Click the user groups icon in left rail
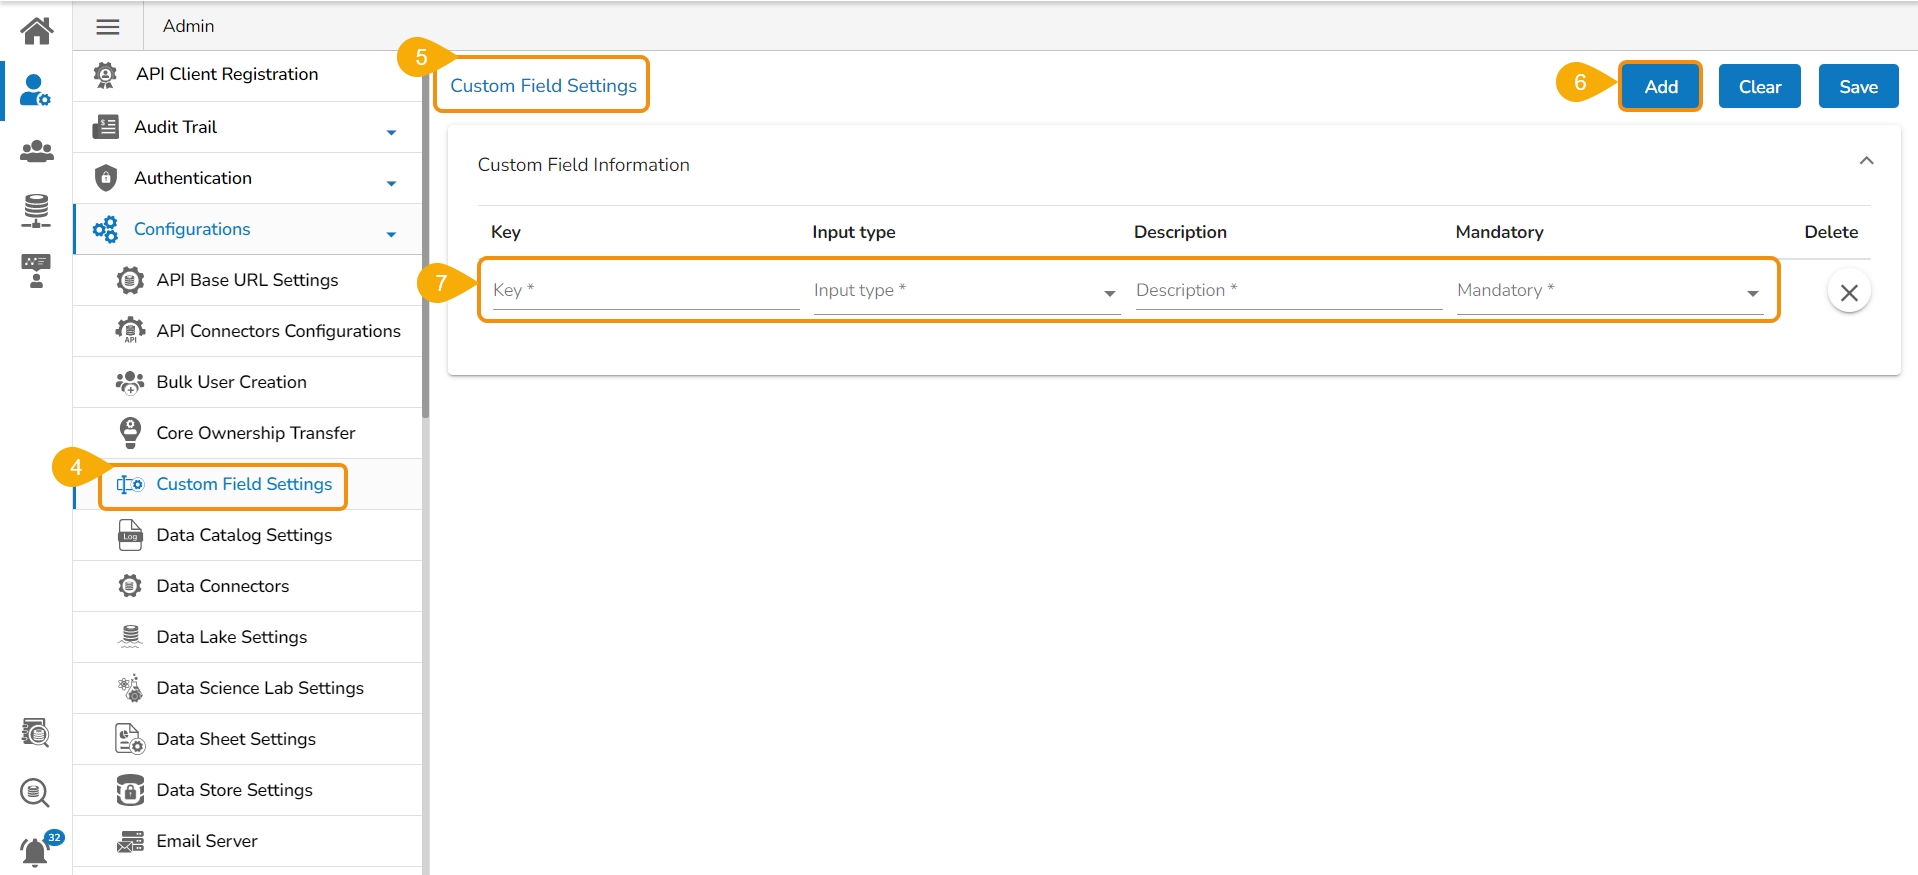The height and width of the screenshot is (875, 1918). pos(37,151)
